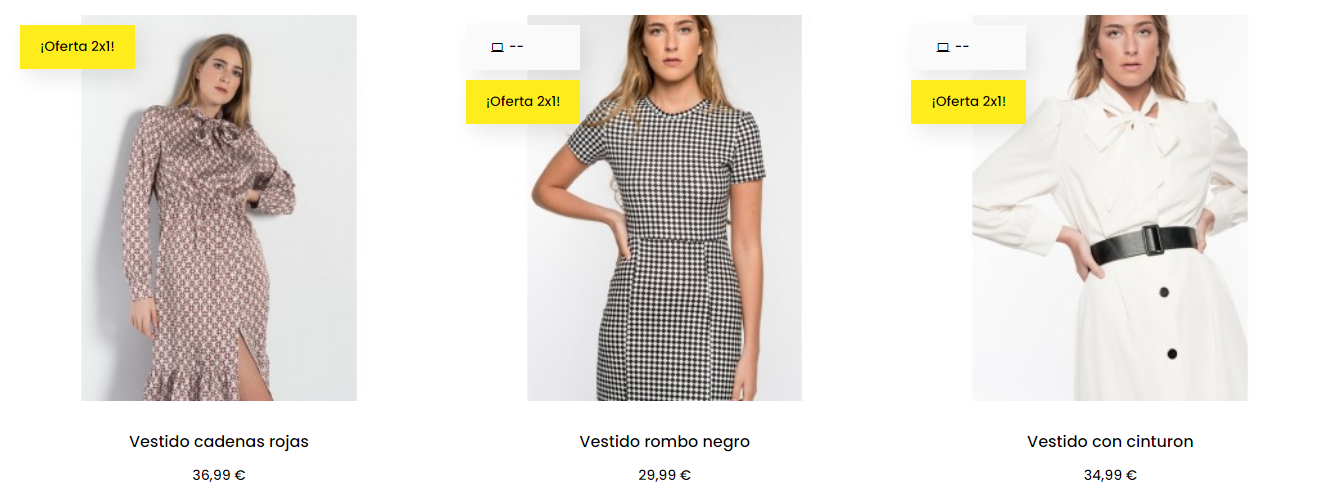The height and width of the screenshot is (486, 1323).
Task: Click the 29,99 € price
Action: (664, 475)
